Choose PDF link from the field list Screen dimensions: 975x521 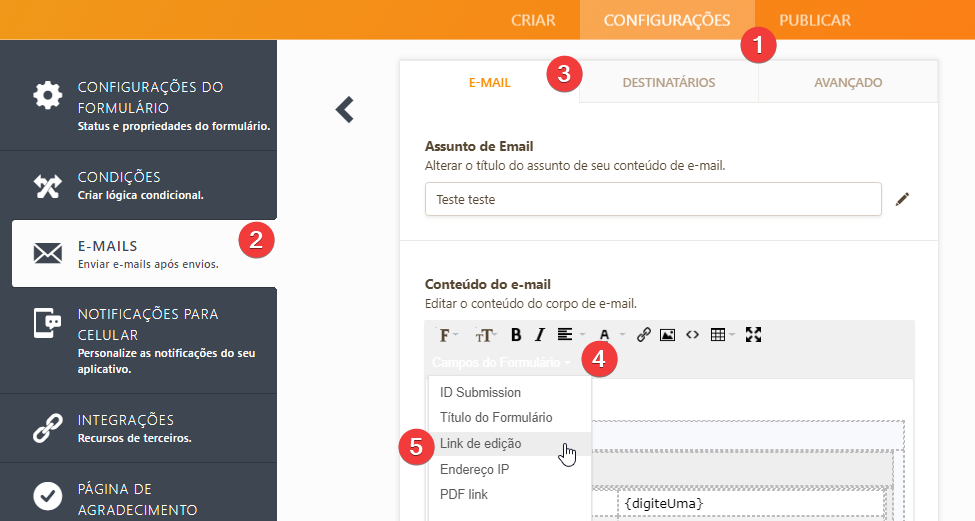464,494
